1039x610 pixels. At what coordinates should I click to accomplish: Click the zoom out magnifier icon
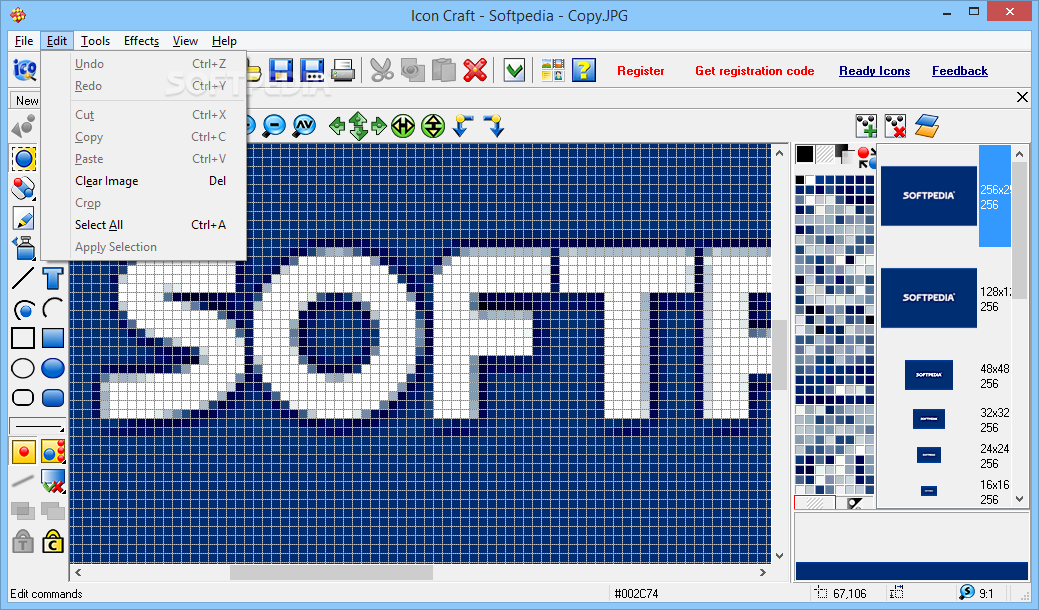[274, 125]
